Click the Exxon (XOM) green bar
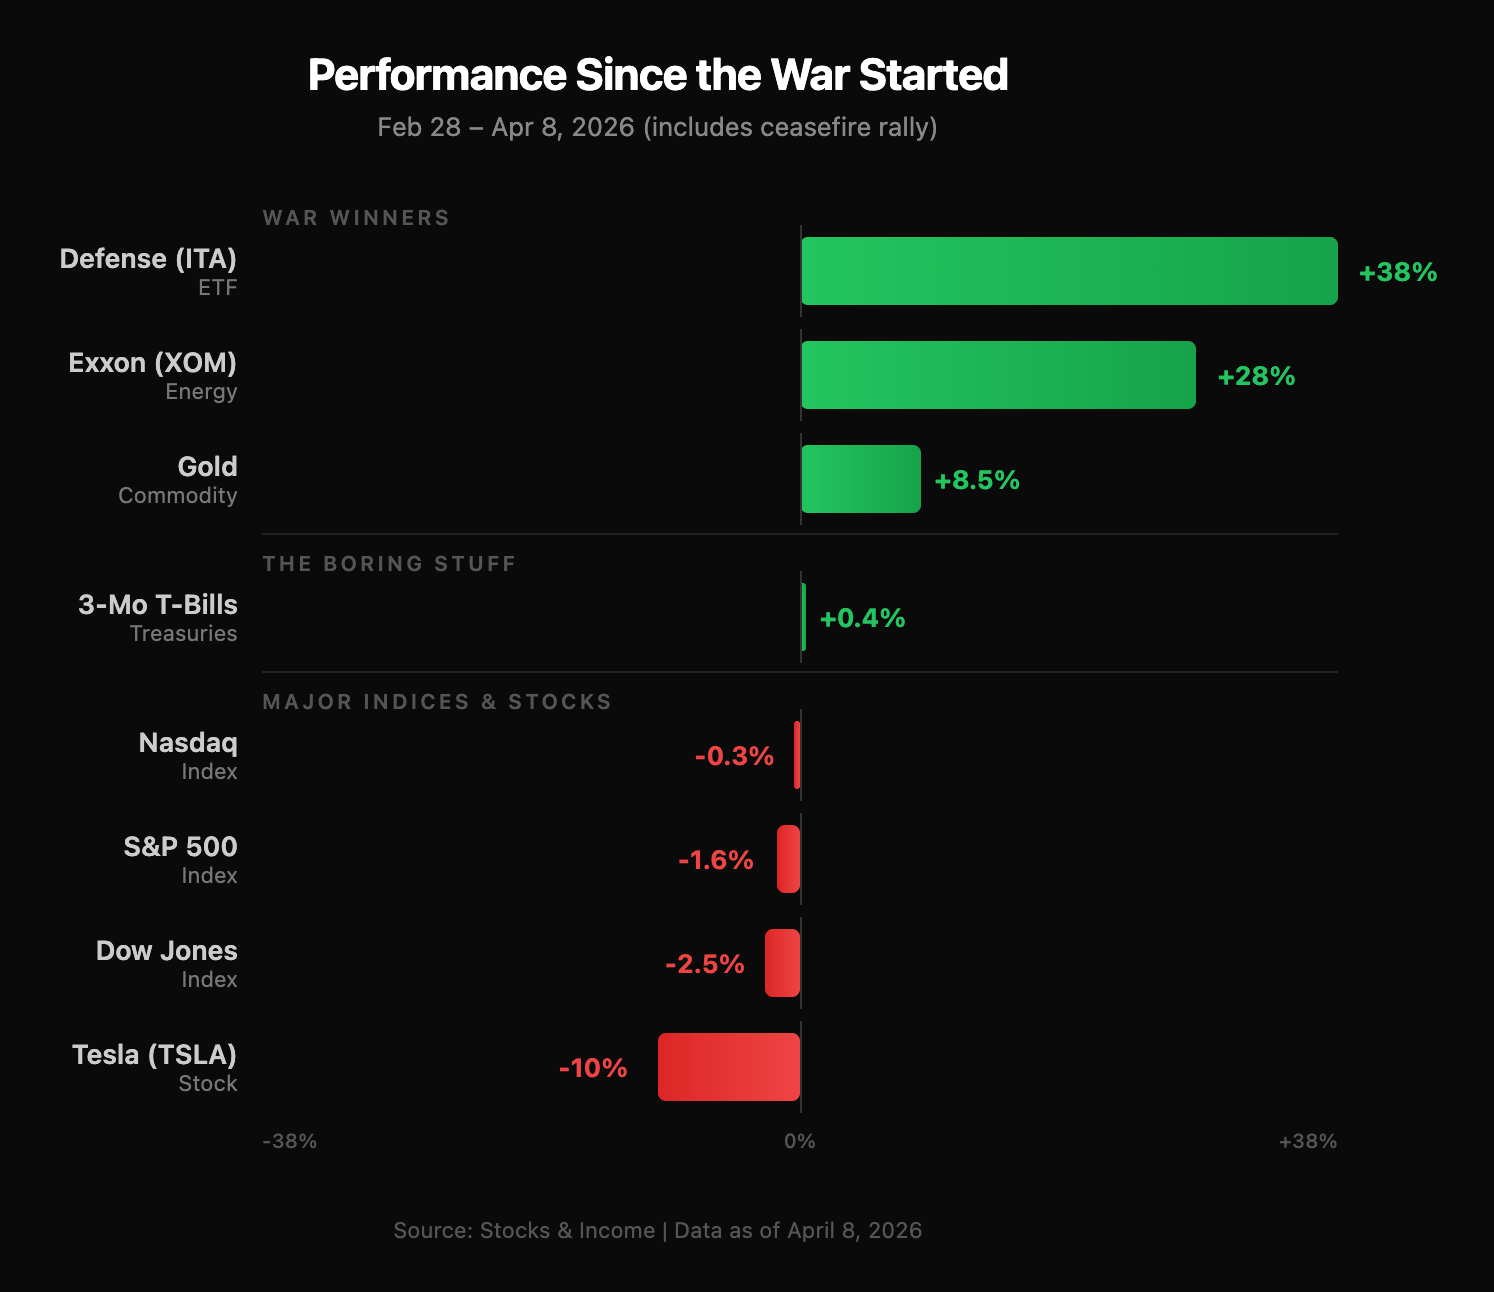 pyautogui.click(x=998, y=375)
